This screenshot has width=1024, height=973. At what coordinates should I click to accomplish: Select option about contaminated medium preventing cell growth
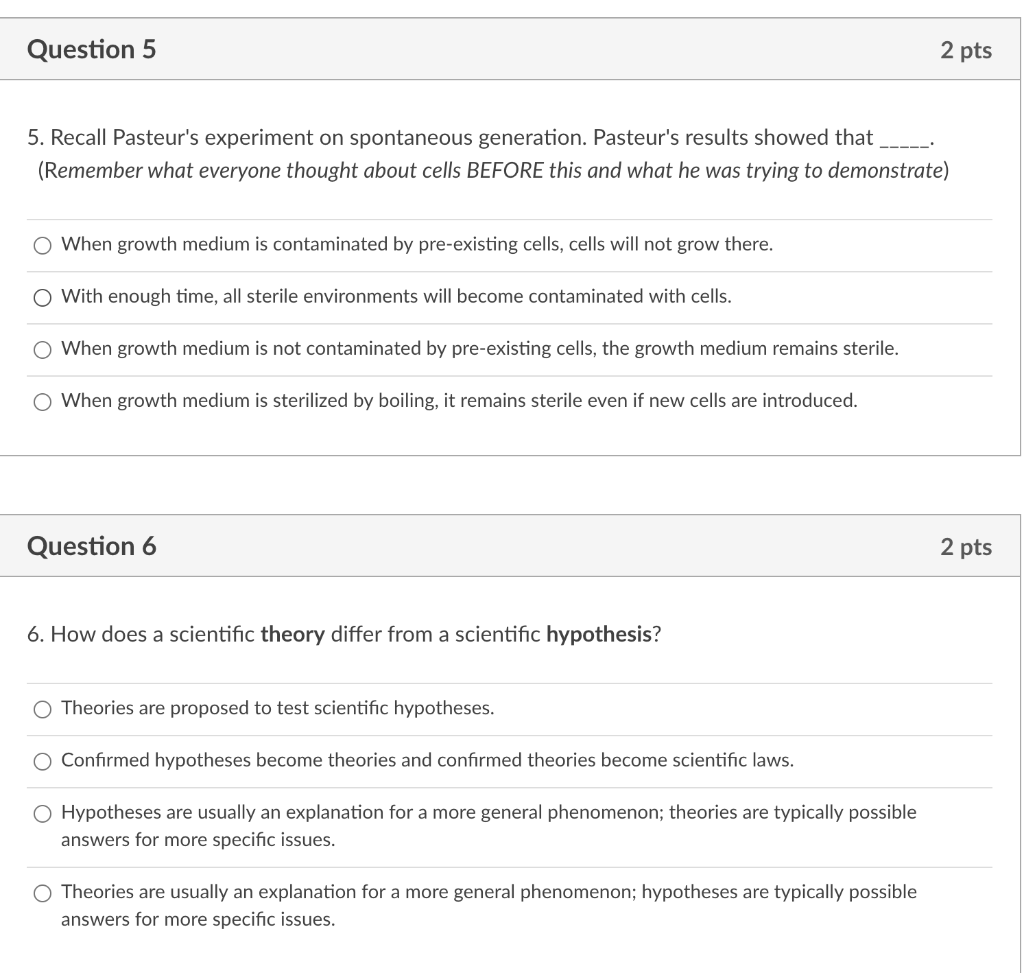tap(43, 244)
